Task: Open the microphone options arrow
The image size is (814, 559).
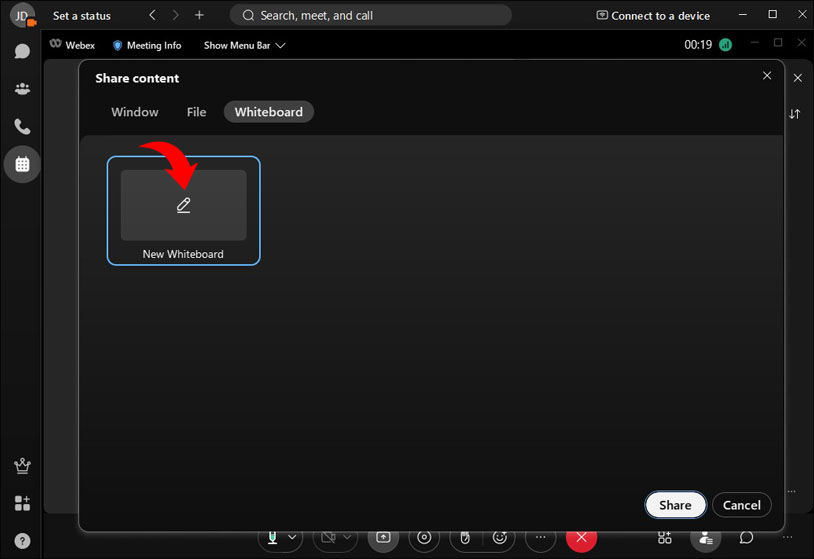Action: click(292, 537)
